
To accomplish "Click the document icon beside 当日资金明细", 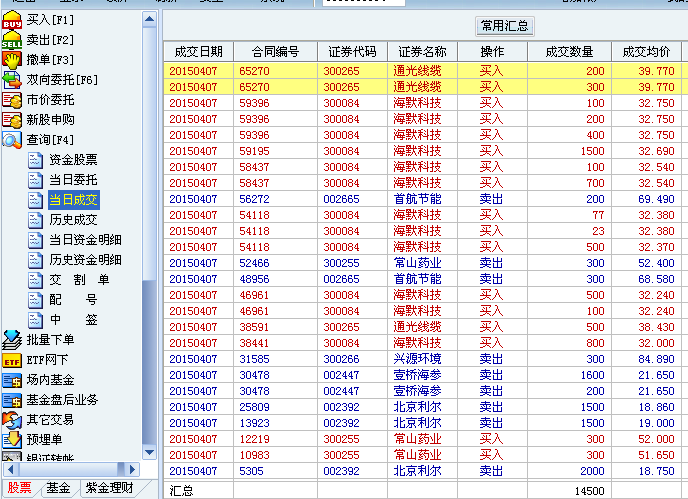I will (35, 240).
